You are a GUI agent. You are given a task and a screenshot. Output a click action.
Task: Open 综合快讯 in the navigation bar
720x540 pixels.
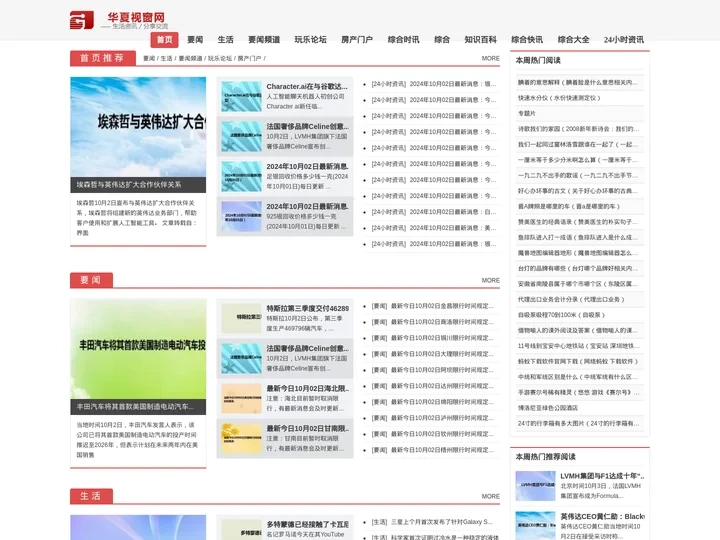pos(527,39)
